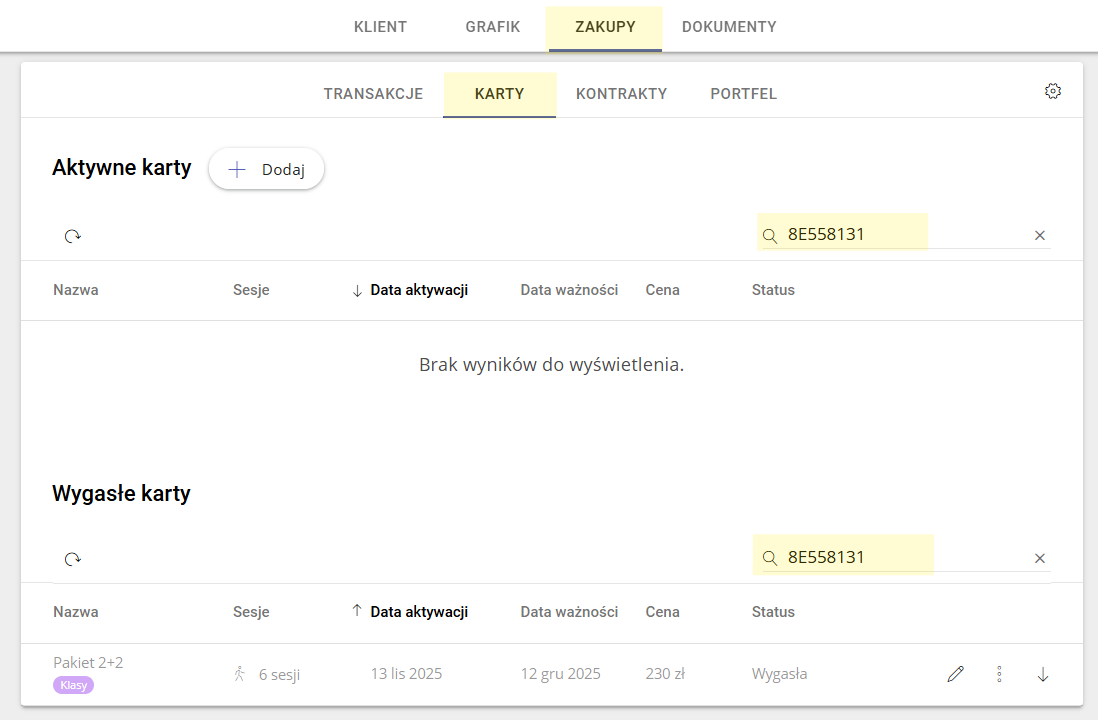
Task: Click the search icon in Wygasłe karty
Action: pos(770,558)
